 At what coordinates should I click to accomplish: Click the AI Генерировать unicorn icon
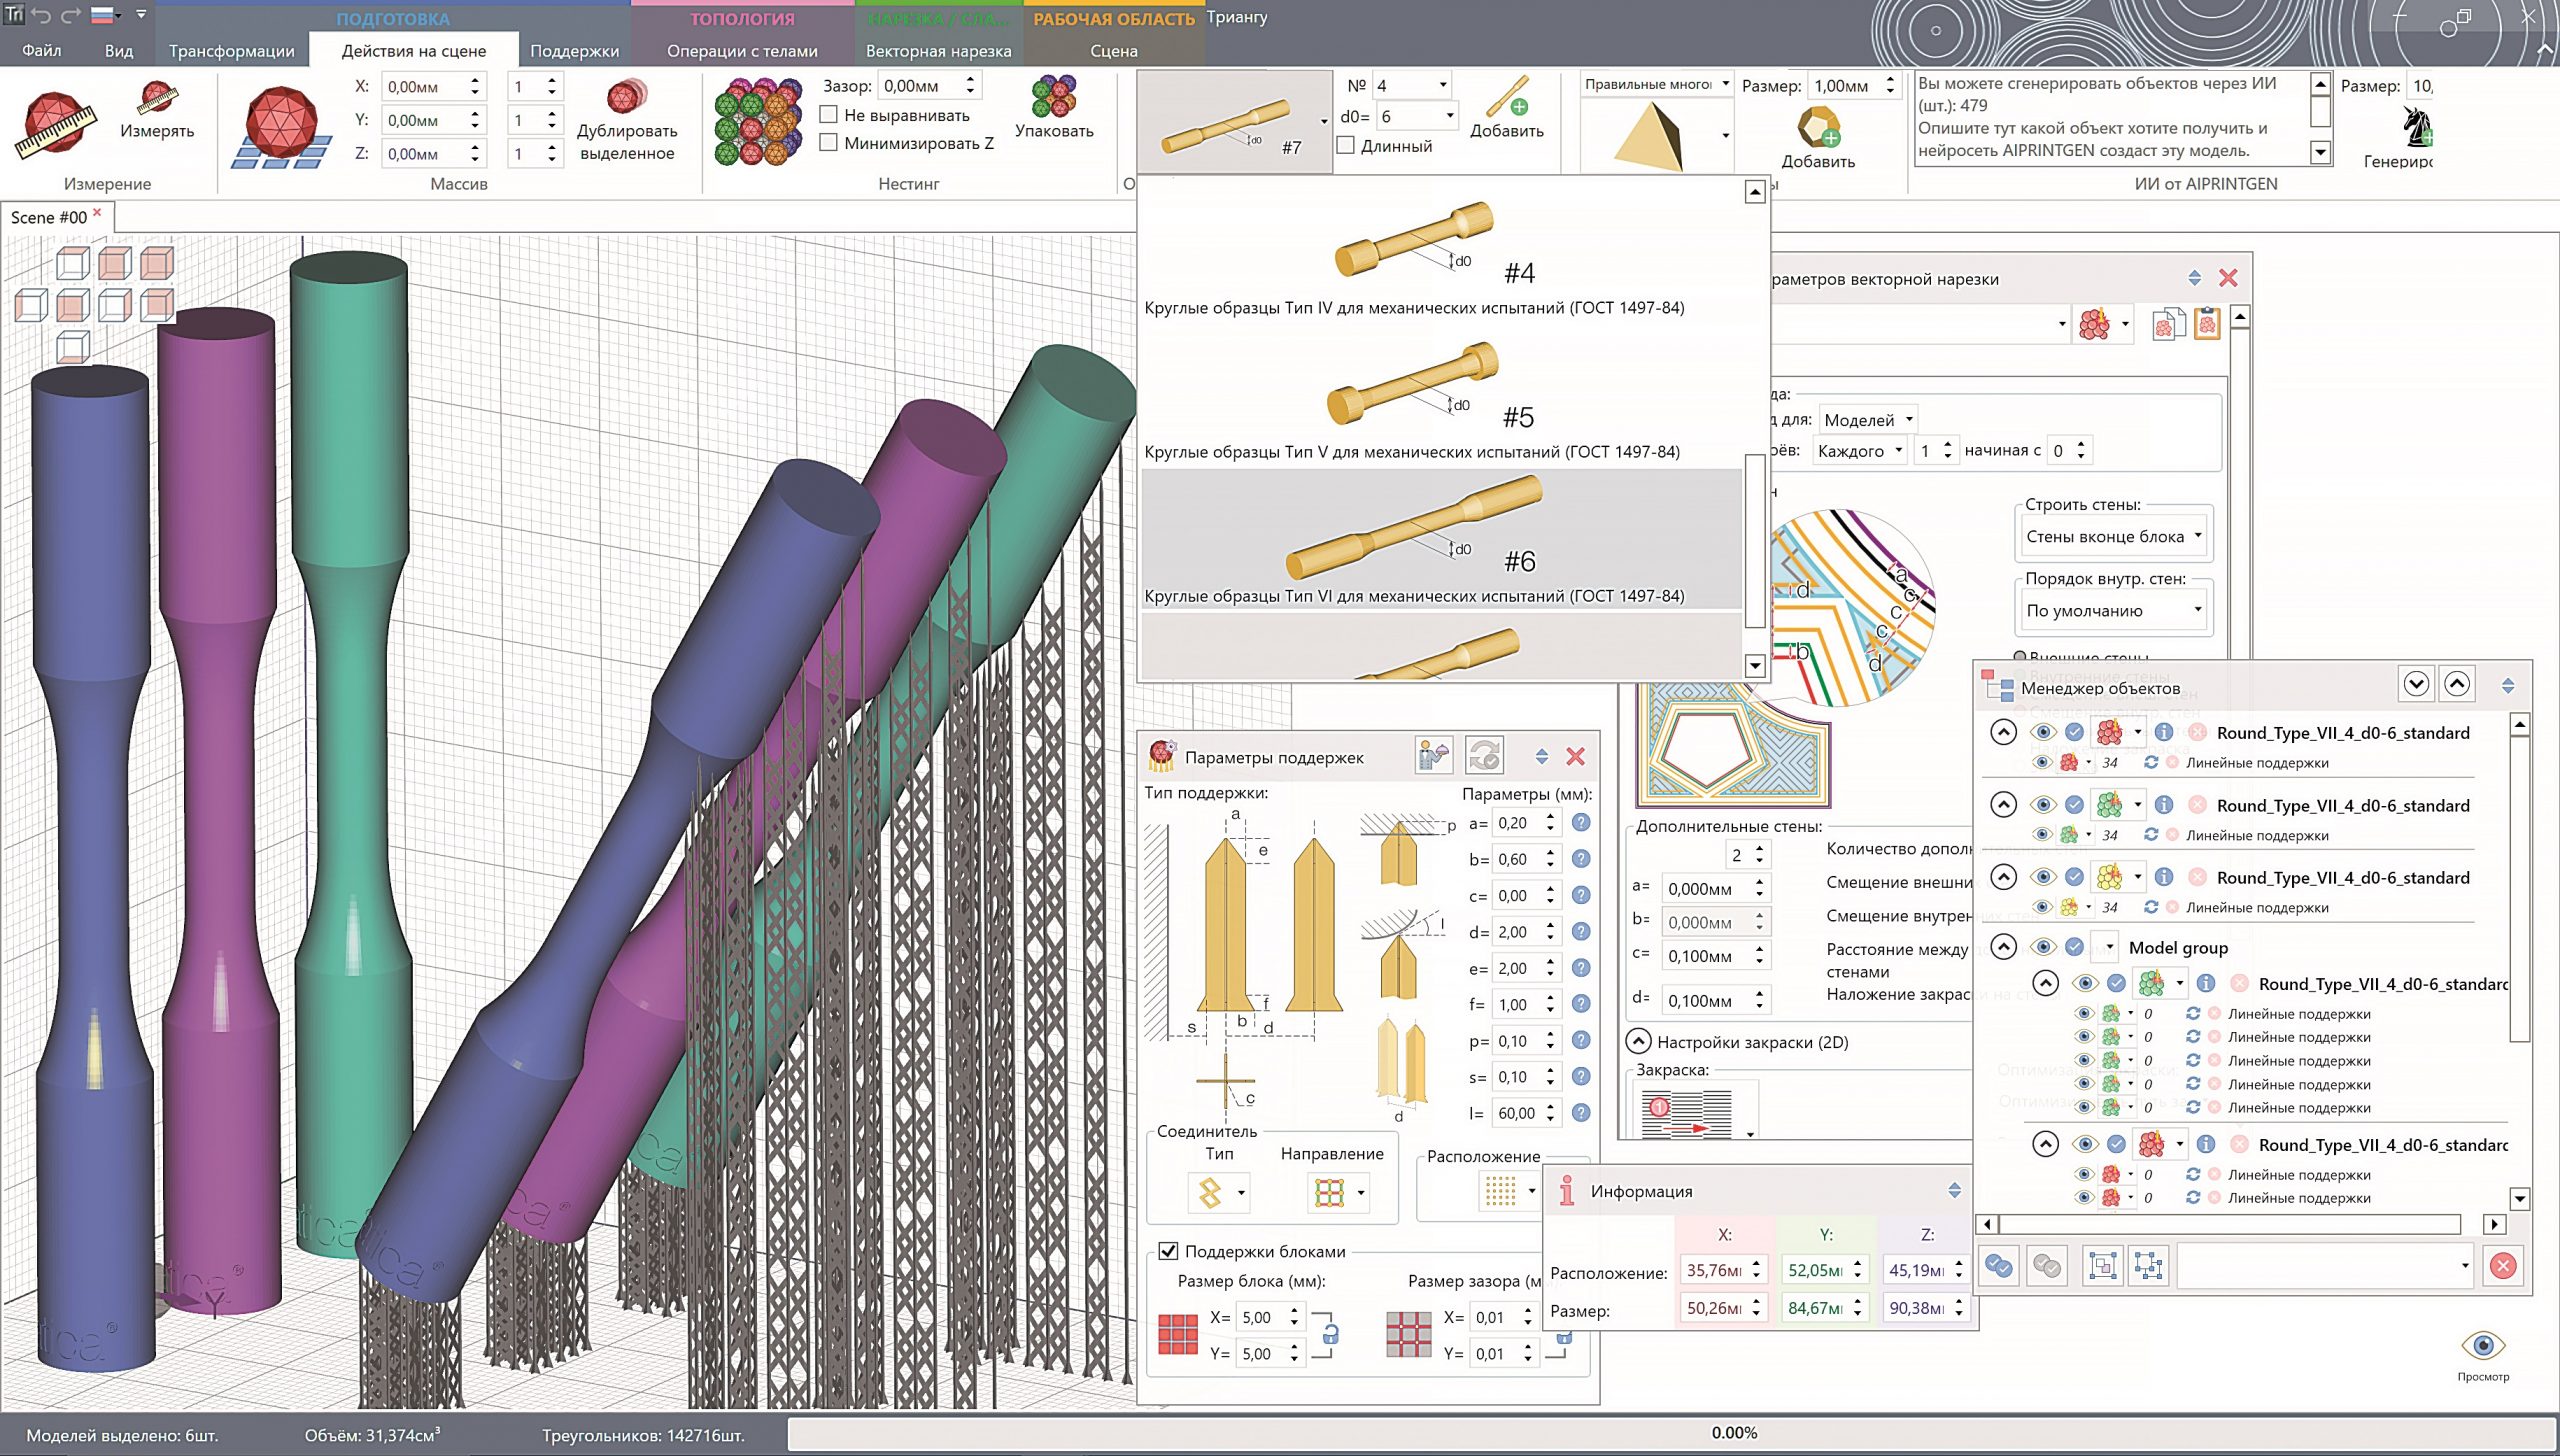pyautogui.click(x=2417, y=126)
